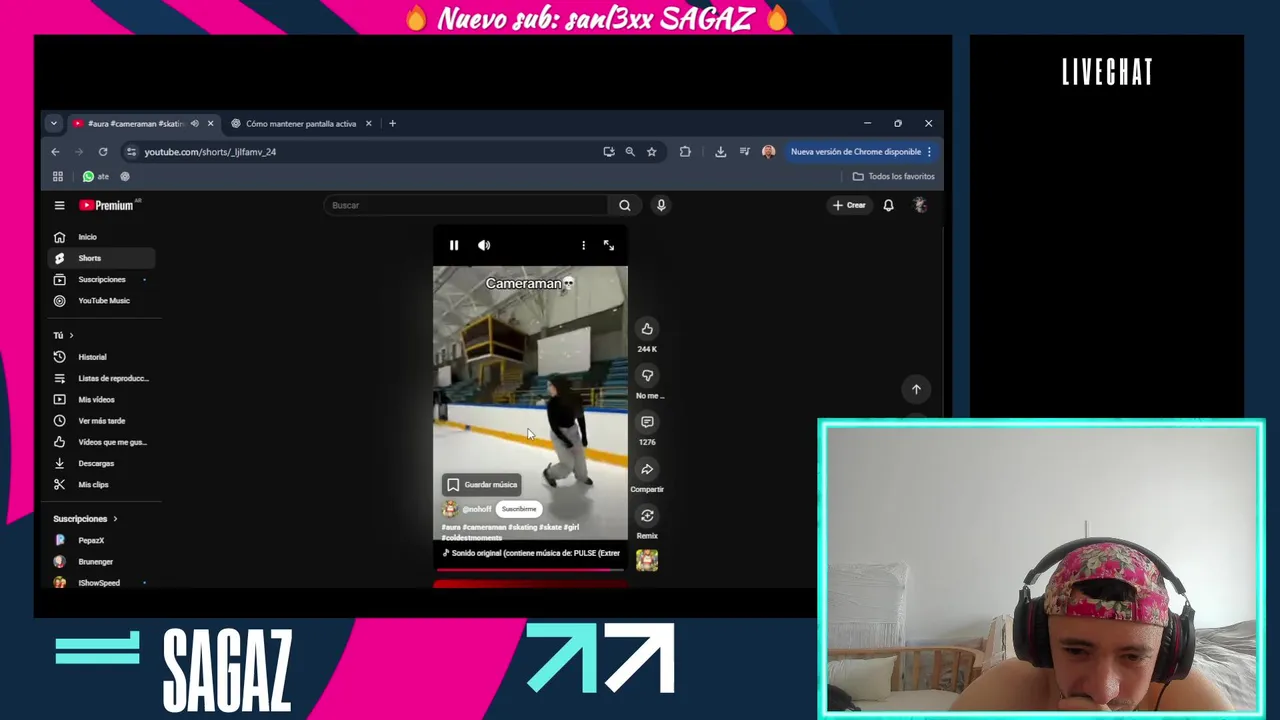Open the comments with 1276 count
The image size is (1280, 720).
tap(647, 422)
